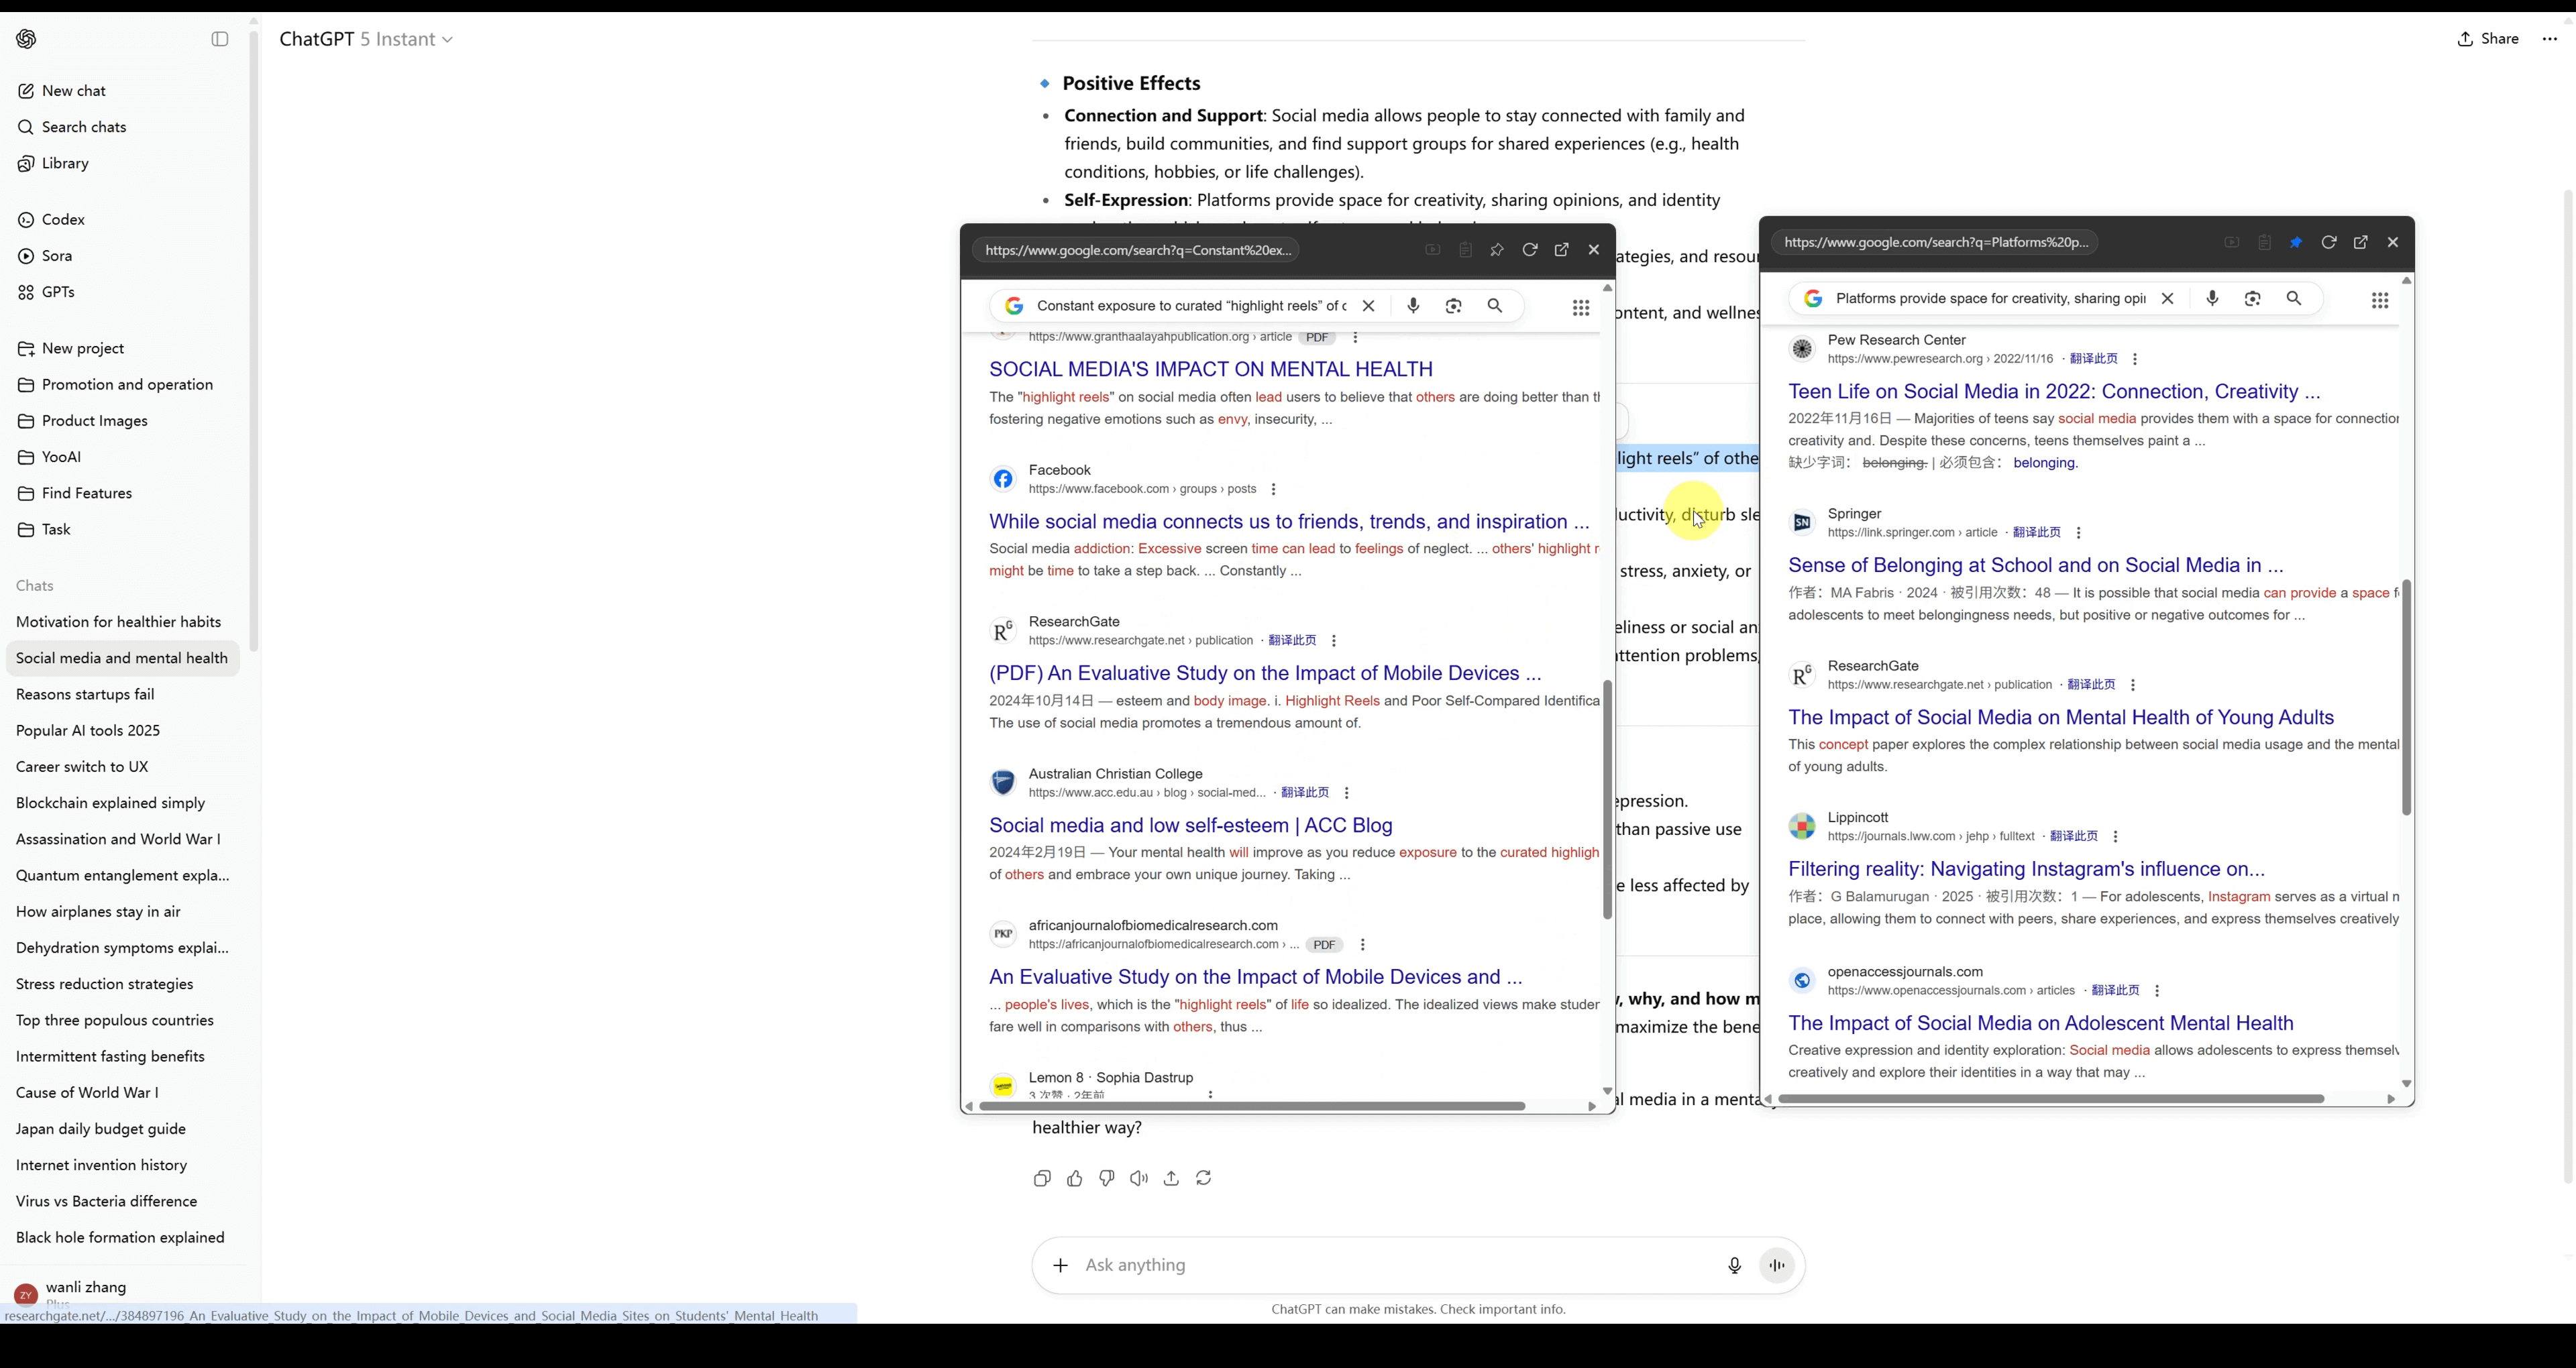Click the Share button
Image resolution: width=2576 pixels, height=1368 pixels.
(2488, 39)
